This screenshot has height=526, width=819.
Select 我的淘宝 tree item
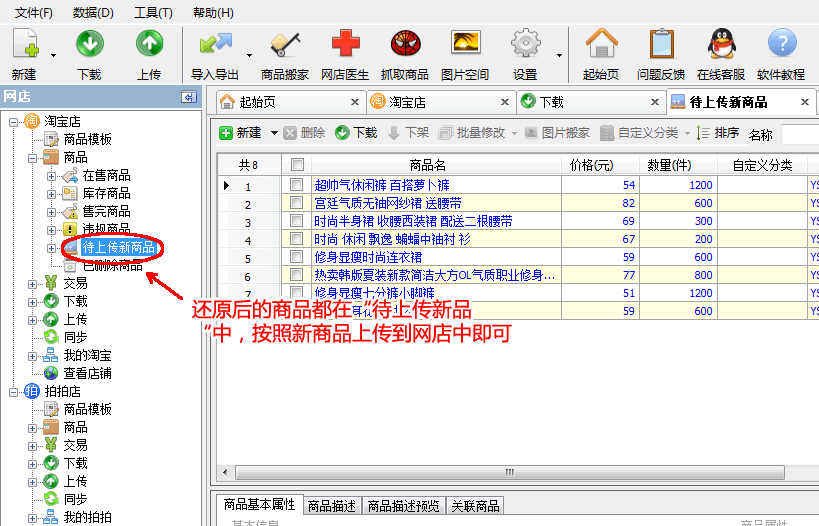tap(78, 355)
